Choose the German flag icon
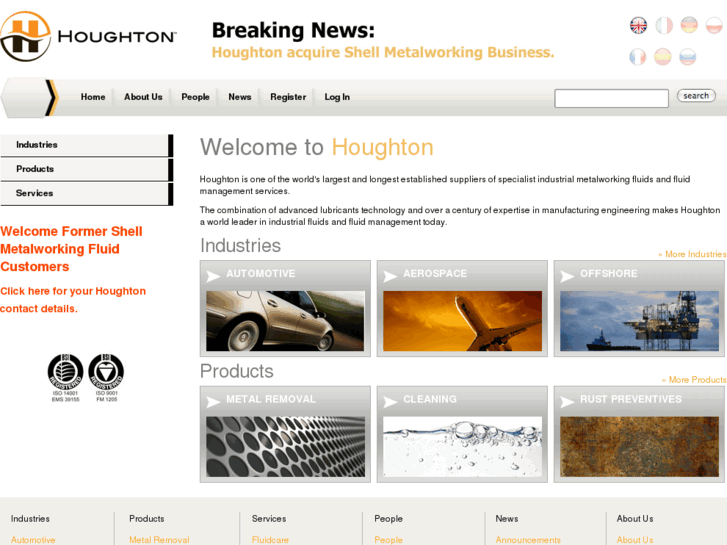The image size is (727, 545). [689, 25]
